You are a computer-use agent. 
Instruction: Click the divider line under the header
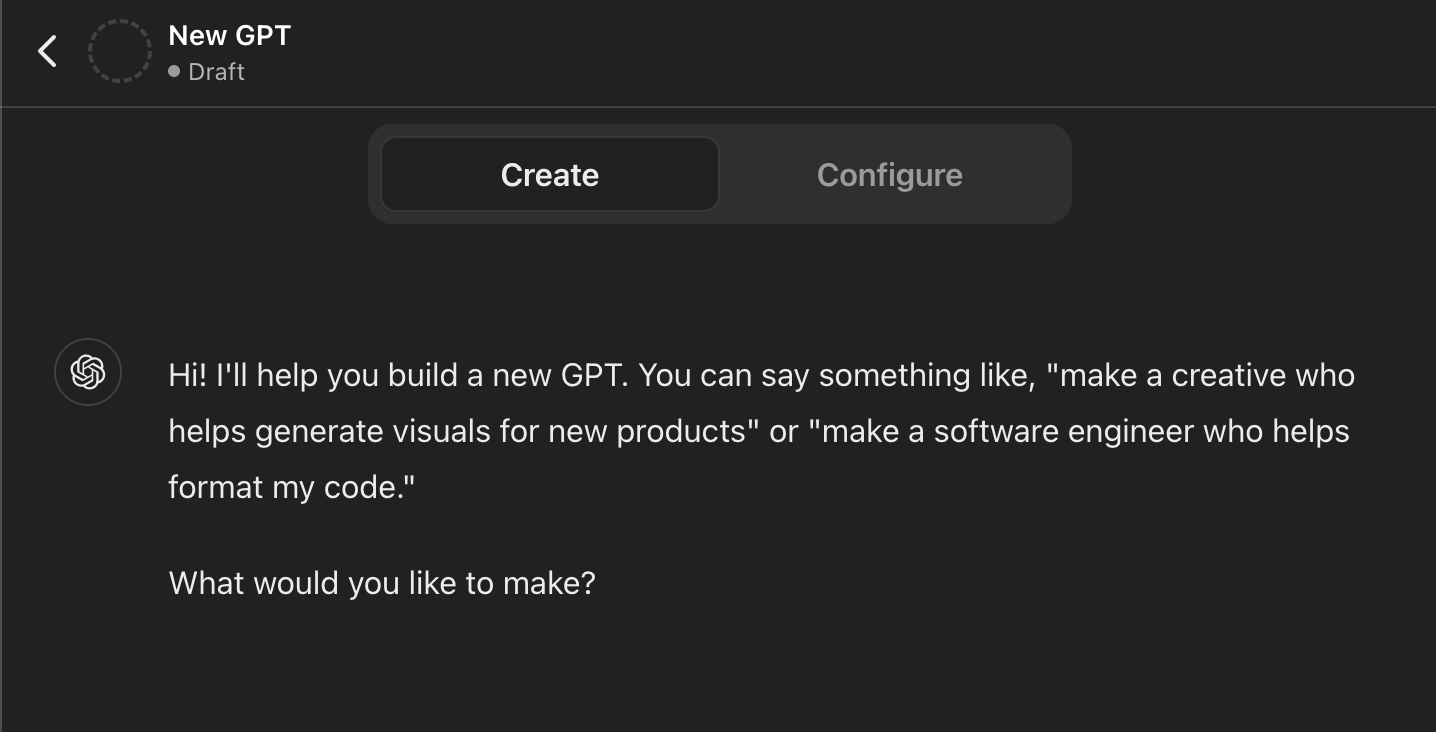tap(718, 106)
